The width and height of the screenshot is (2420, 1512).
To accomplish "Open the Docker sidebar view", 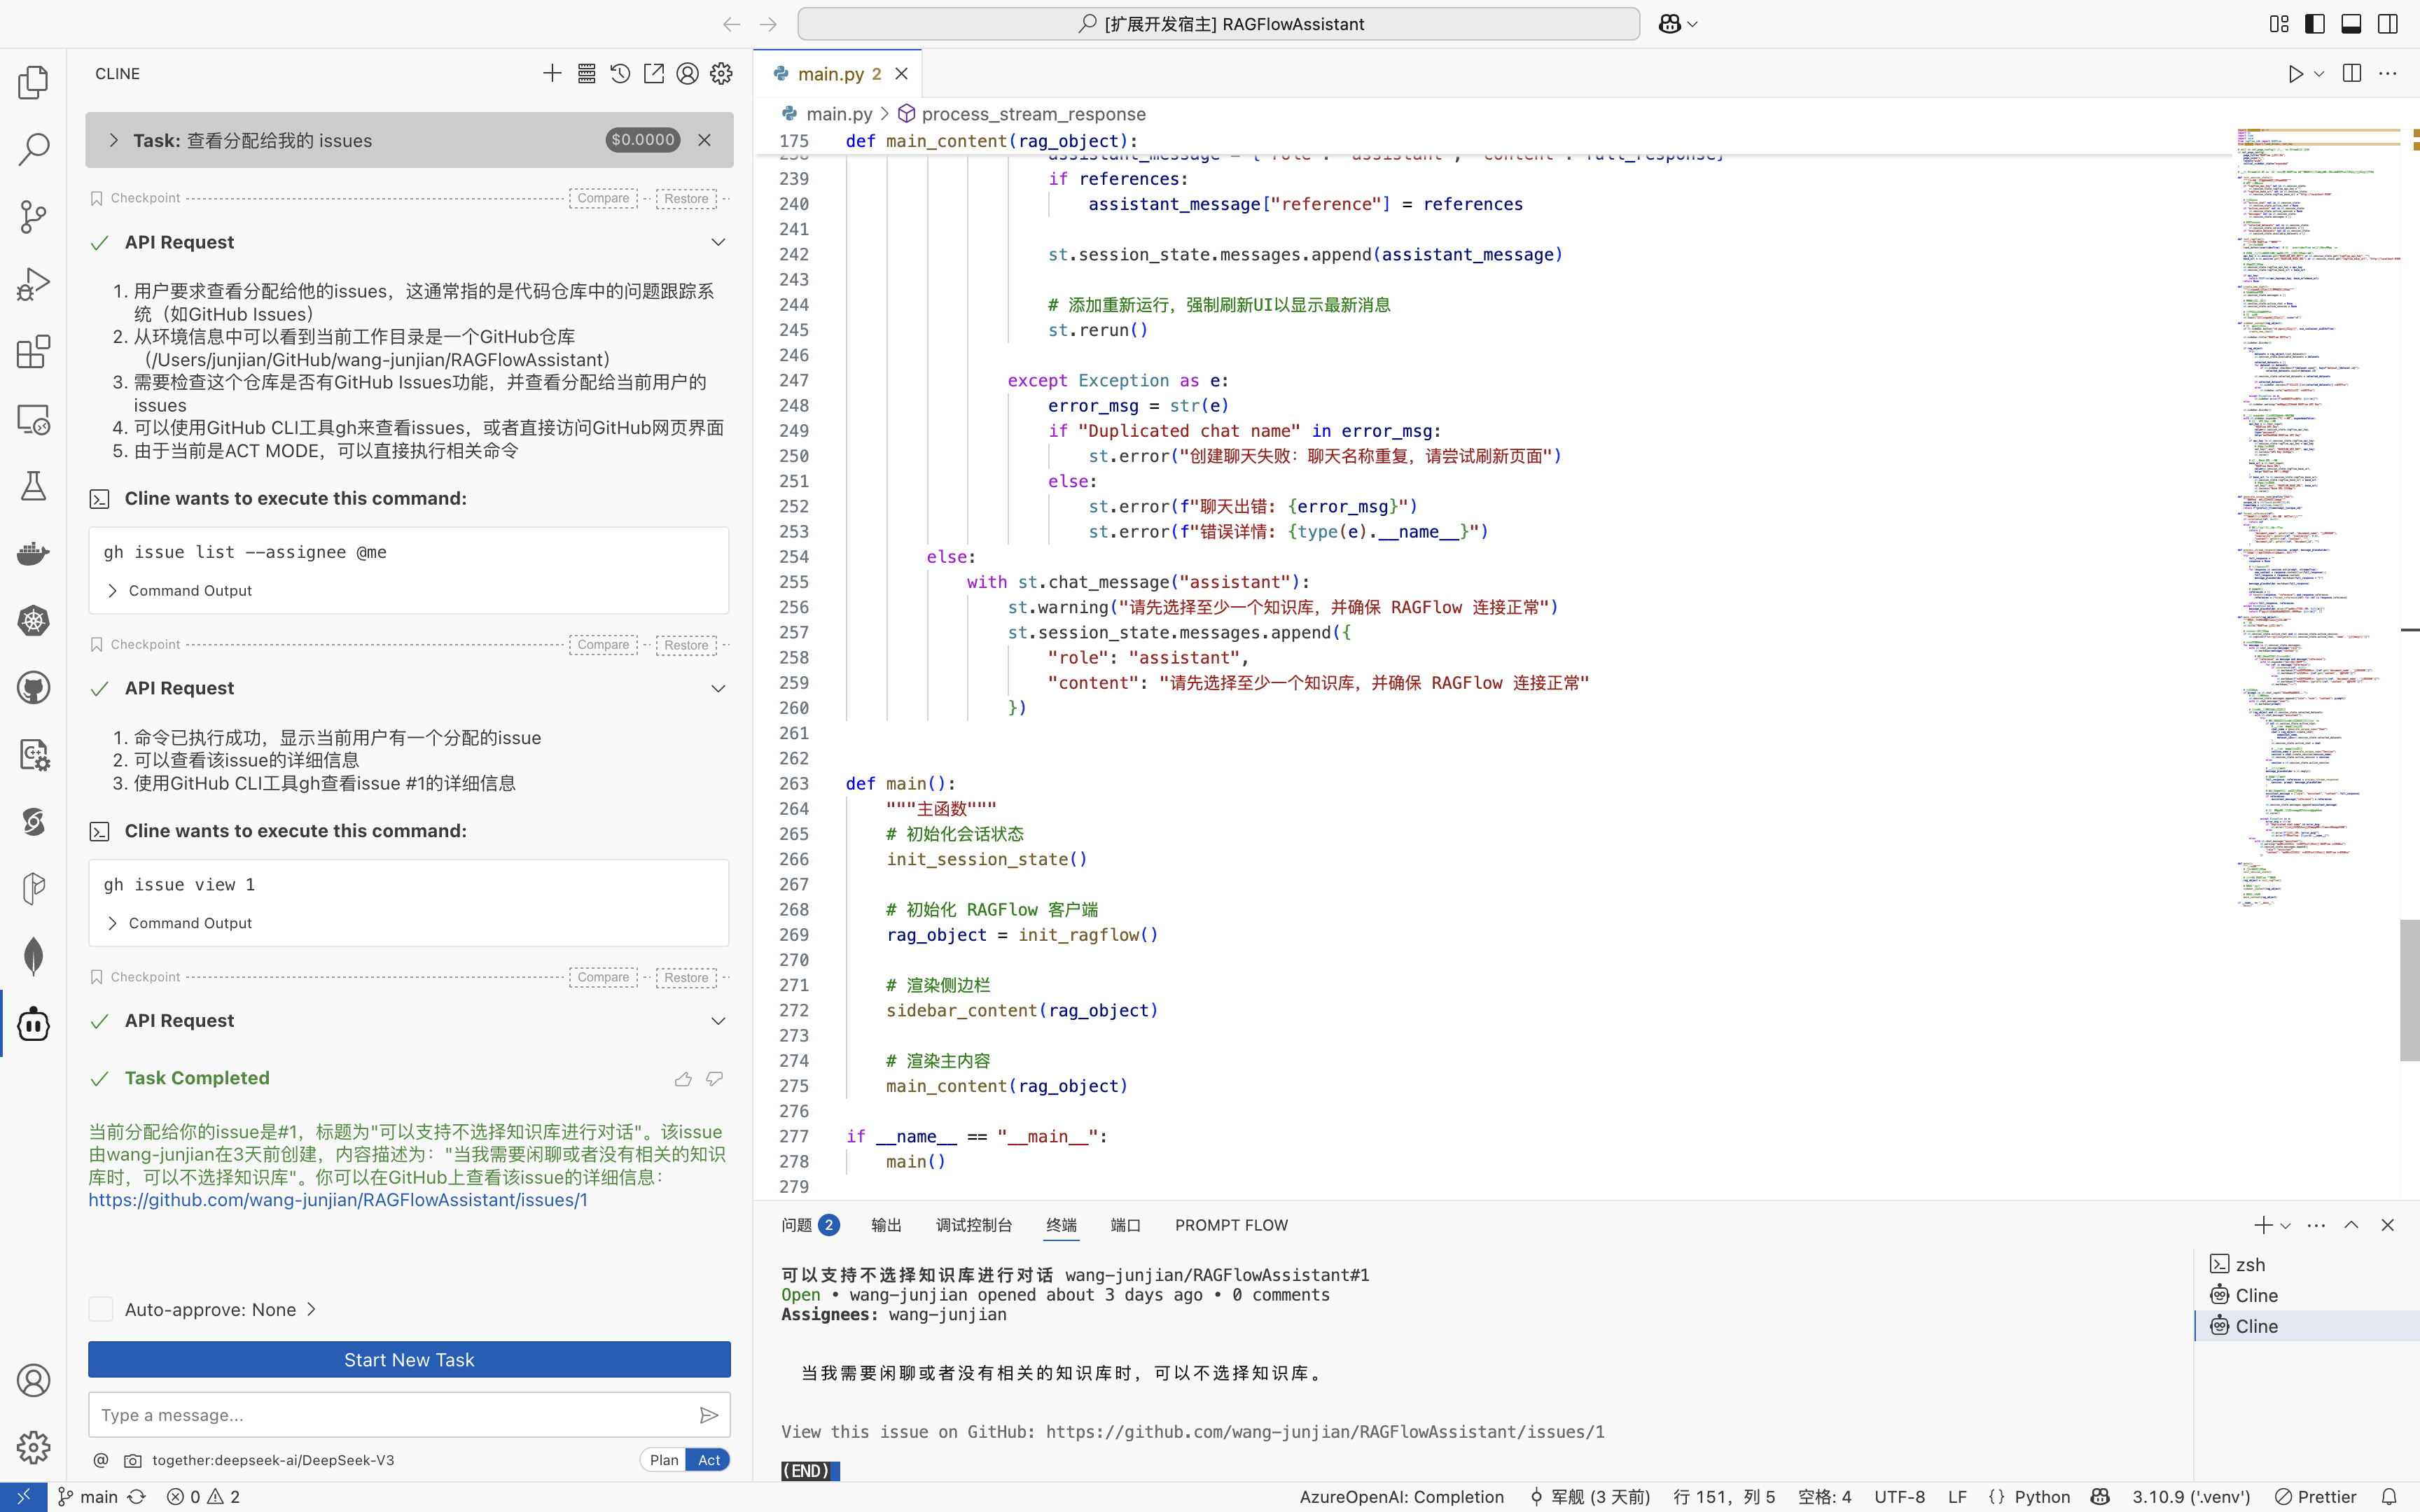I will pyautogui.click(x=33, y=553).
